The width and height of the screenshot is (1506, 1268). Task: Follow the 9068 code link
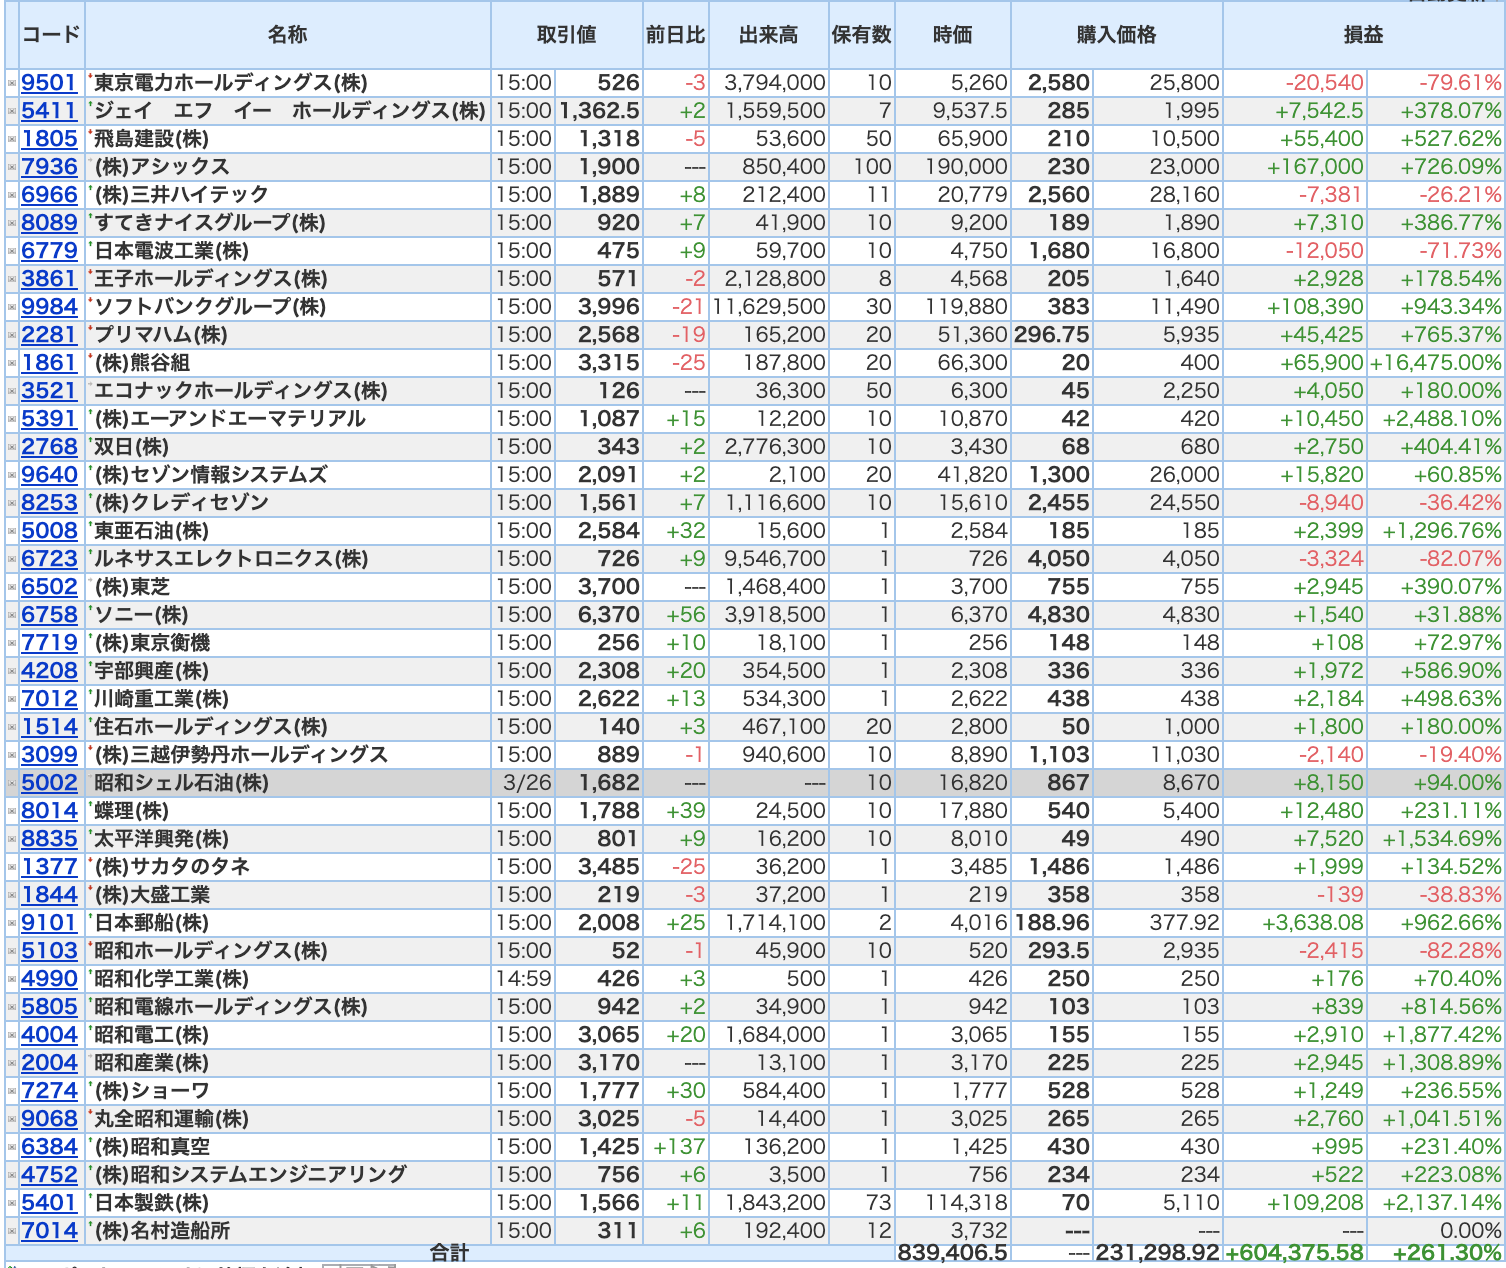pyautogui.click(x=49, y=1119)
